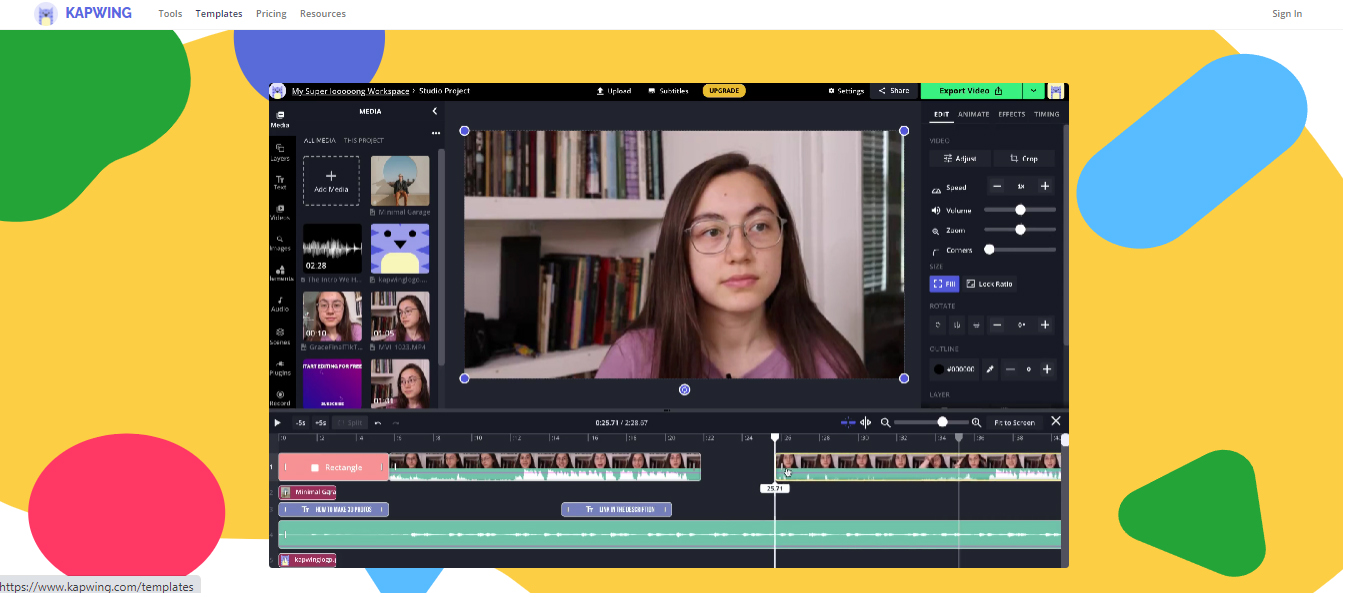
Task: Click the yellow UPGRADE button
Action: point(724,91)
